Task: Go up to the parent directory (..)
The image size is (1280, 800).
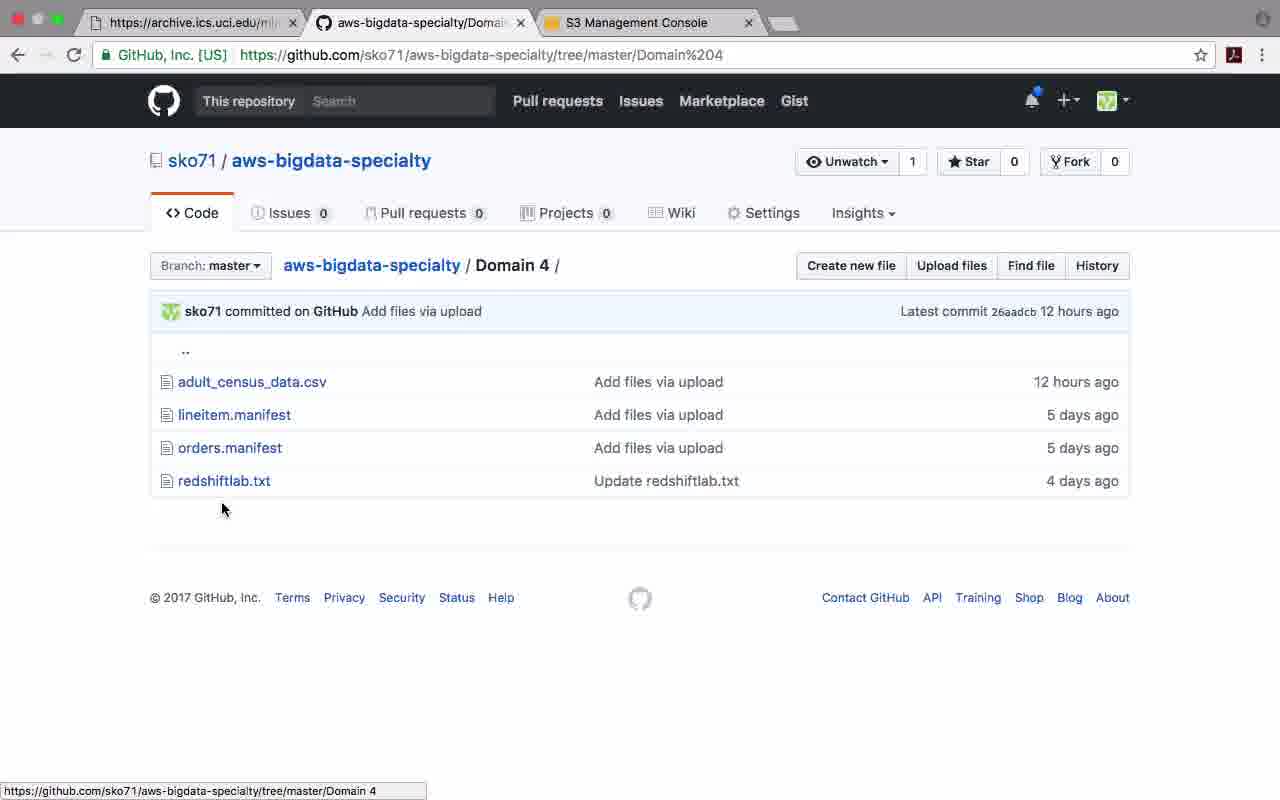Action: (x=186, y=350)
